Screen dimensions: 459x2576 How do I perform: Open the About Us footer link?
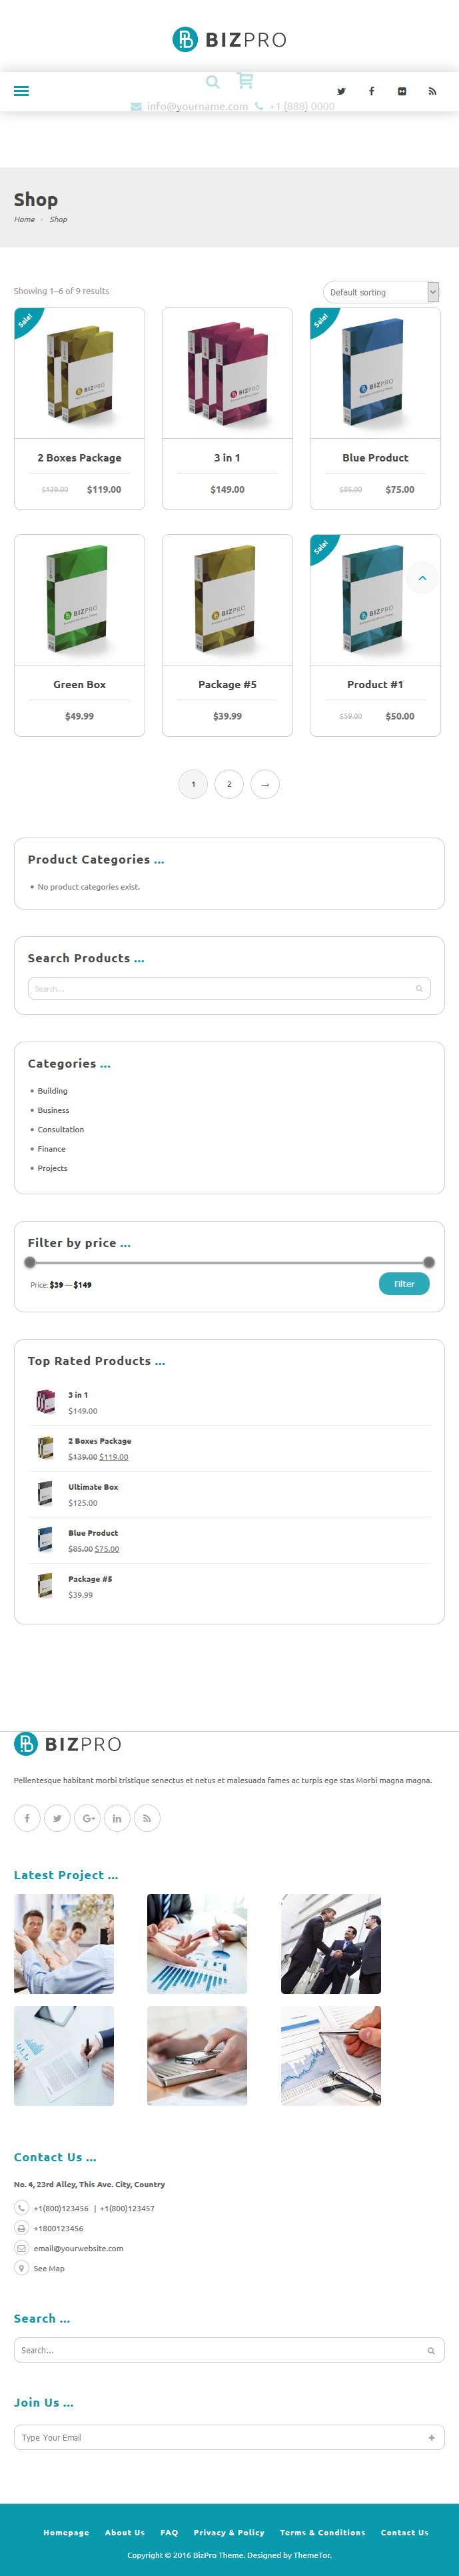click(125, 2532)
